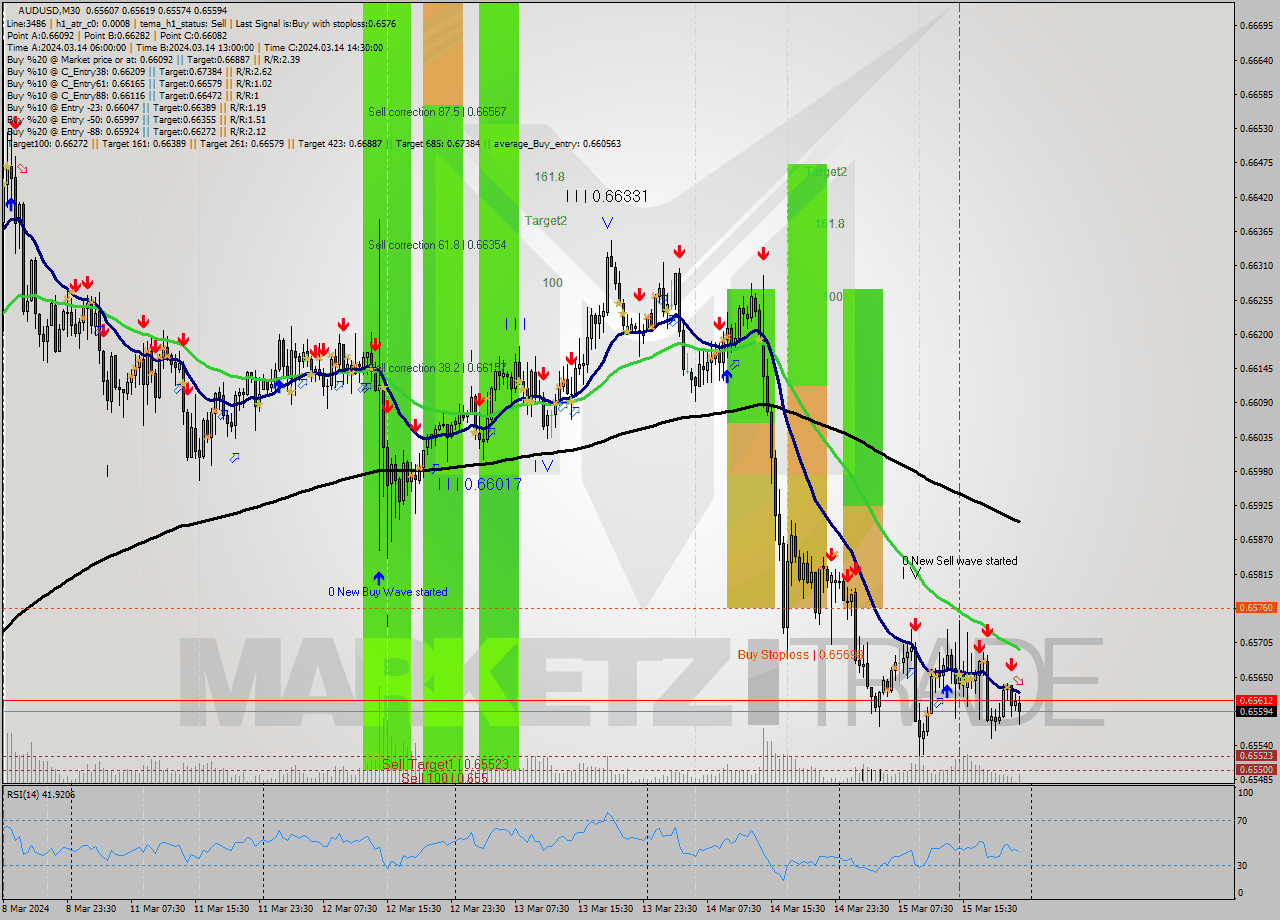Viewport: 1280px width, 920px height.
Task: Click the 'RSI(14) 41.9206' indicator label
Action: tap(41, 794)
